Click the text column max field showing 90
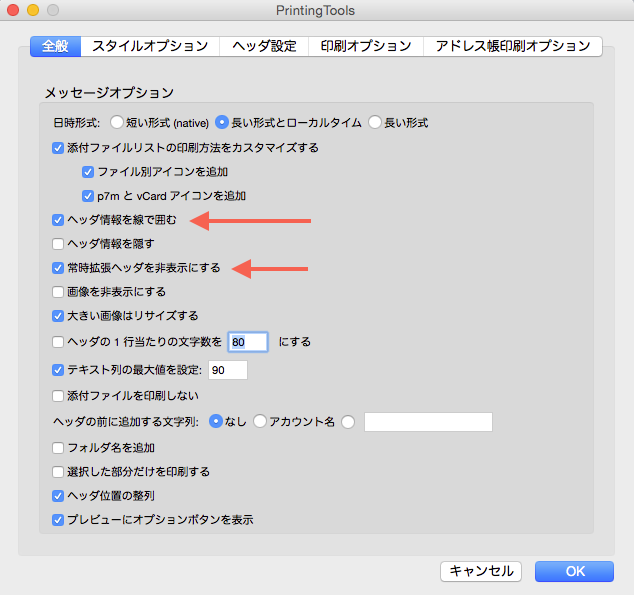Screen dimensions: 634x595 click(x=228, y=370)
